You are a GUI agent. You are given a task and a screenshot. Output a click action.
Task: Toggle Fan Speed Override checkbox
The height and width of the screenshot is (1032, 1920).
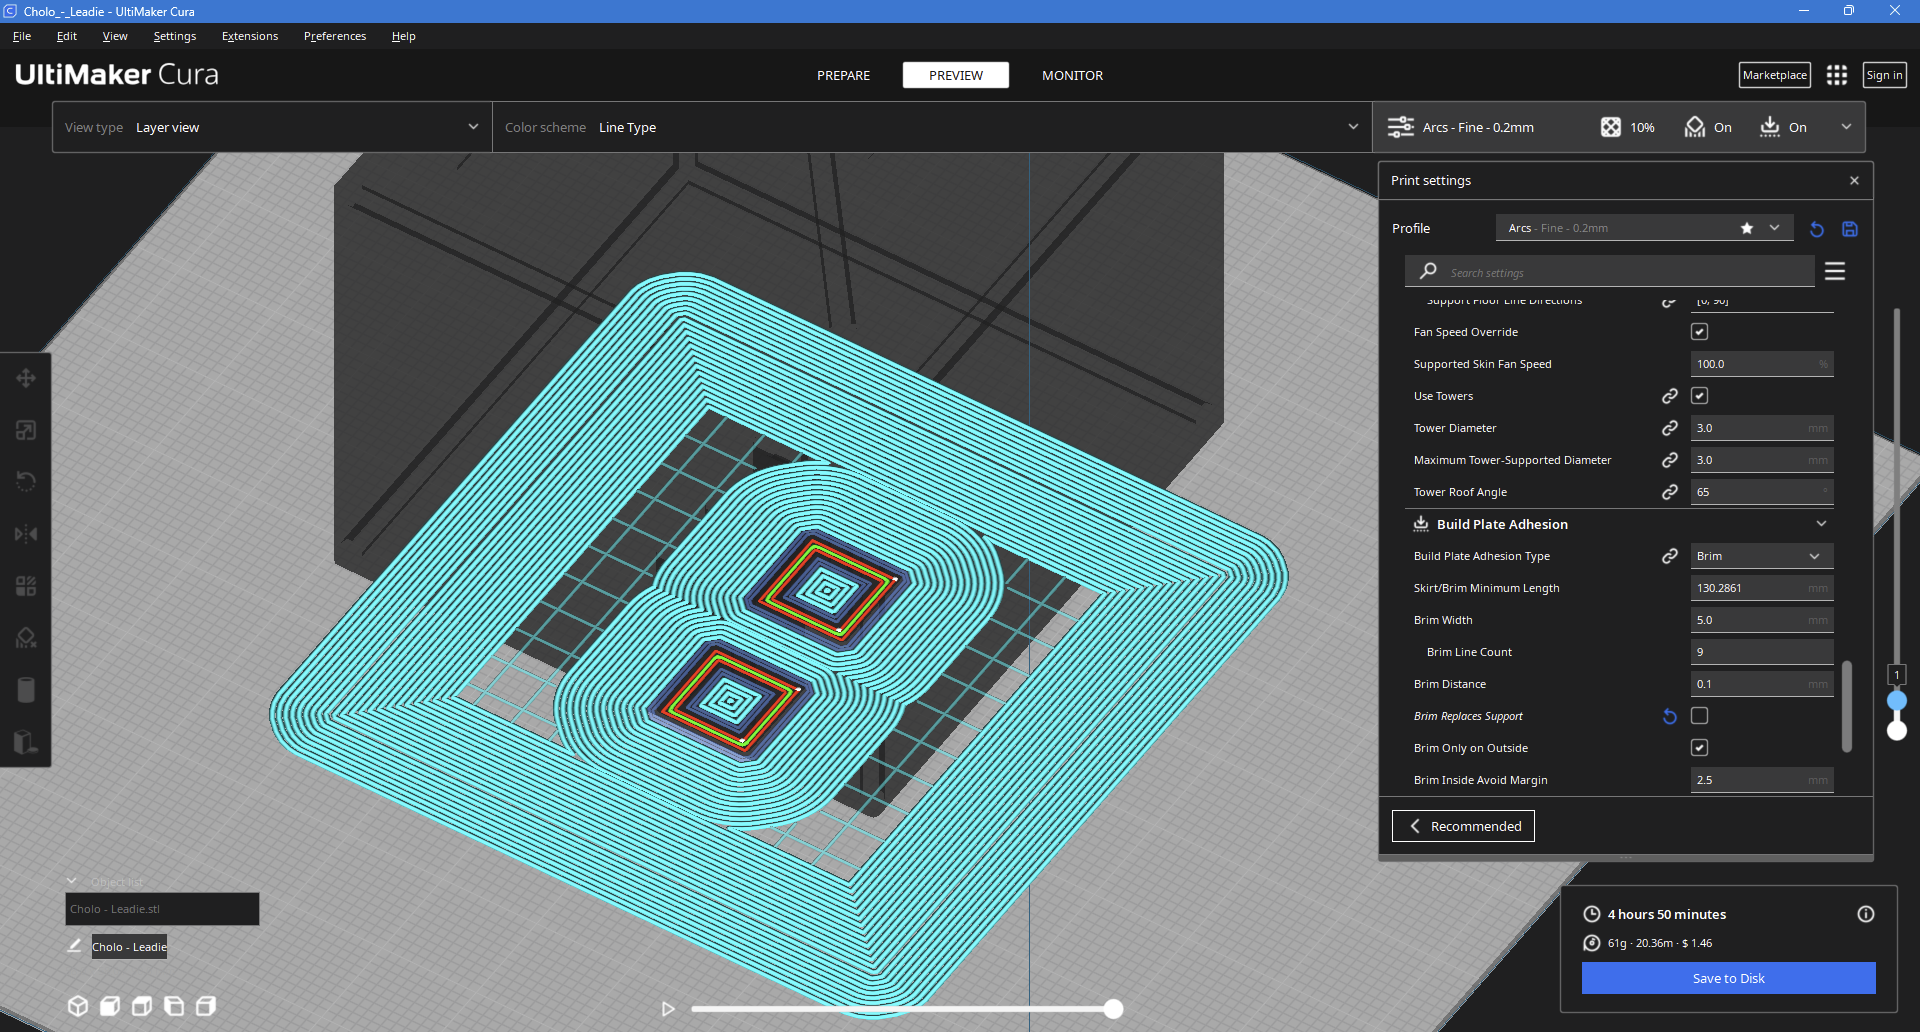[x=1700, y=332]
